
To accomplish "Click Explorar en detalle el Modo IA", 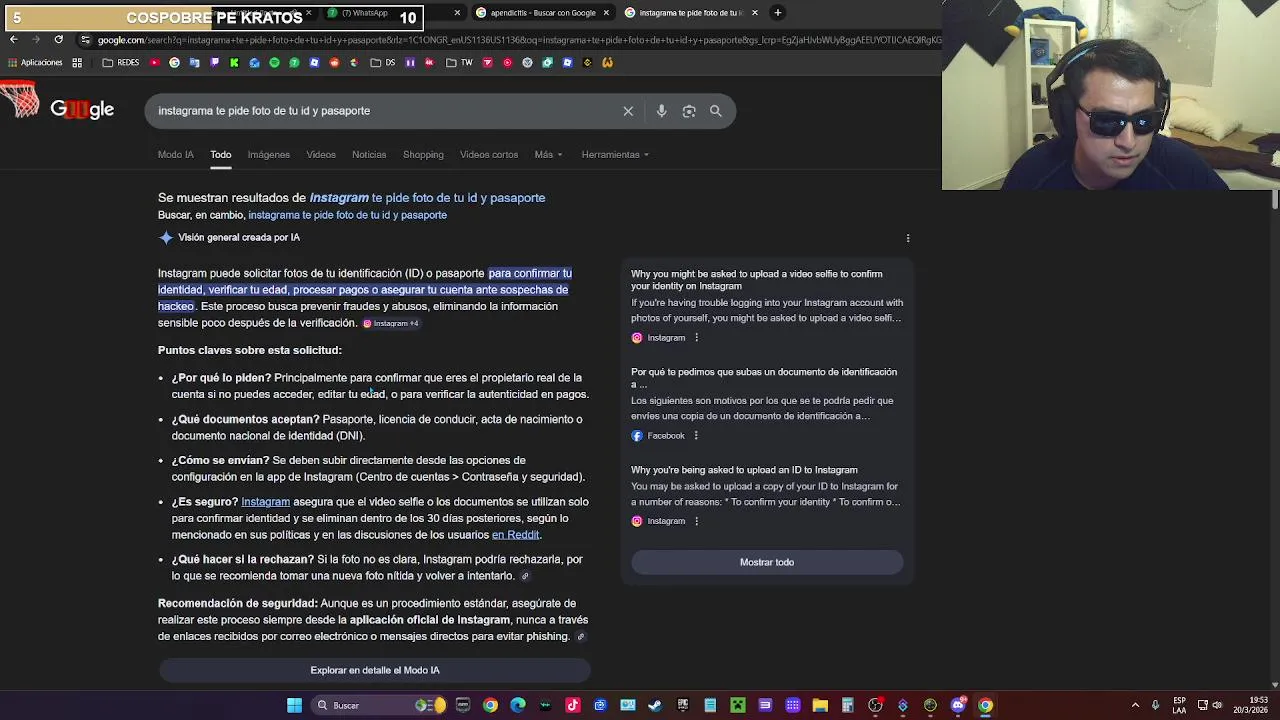I will pyautogui.click(x=375, y=670).
